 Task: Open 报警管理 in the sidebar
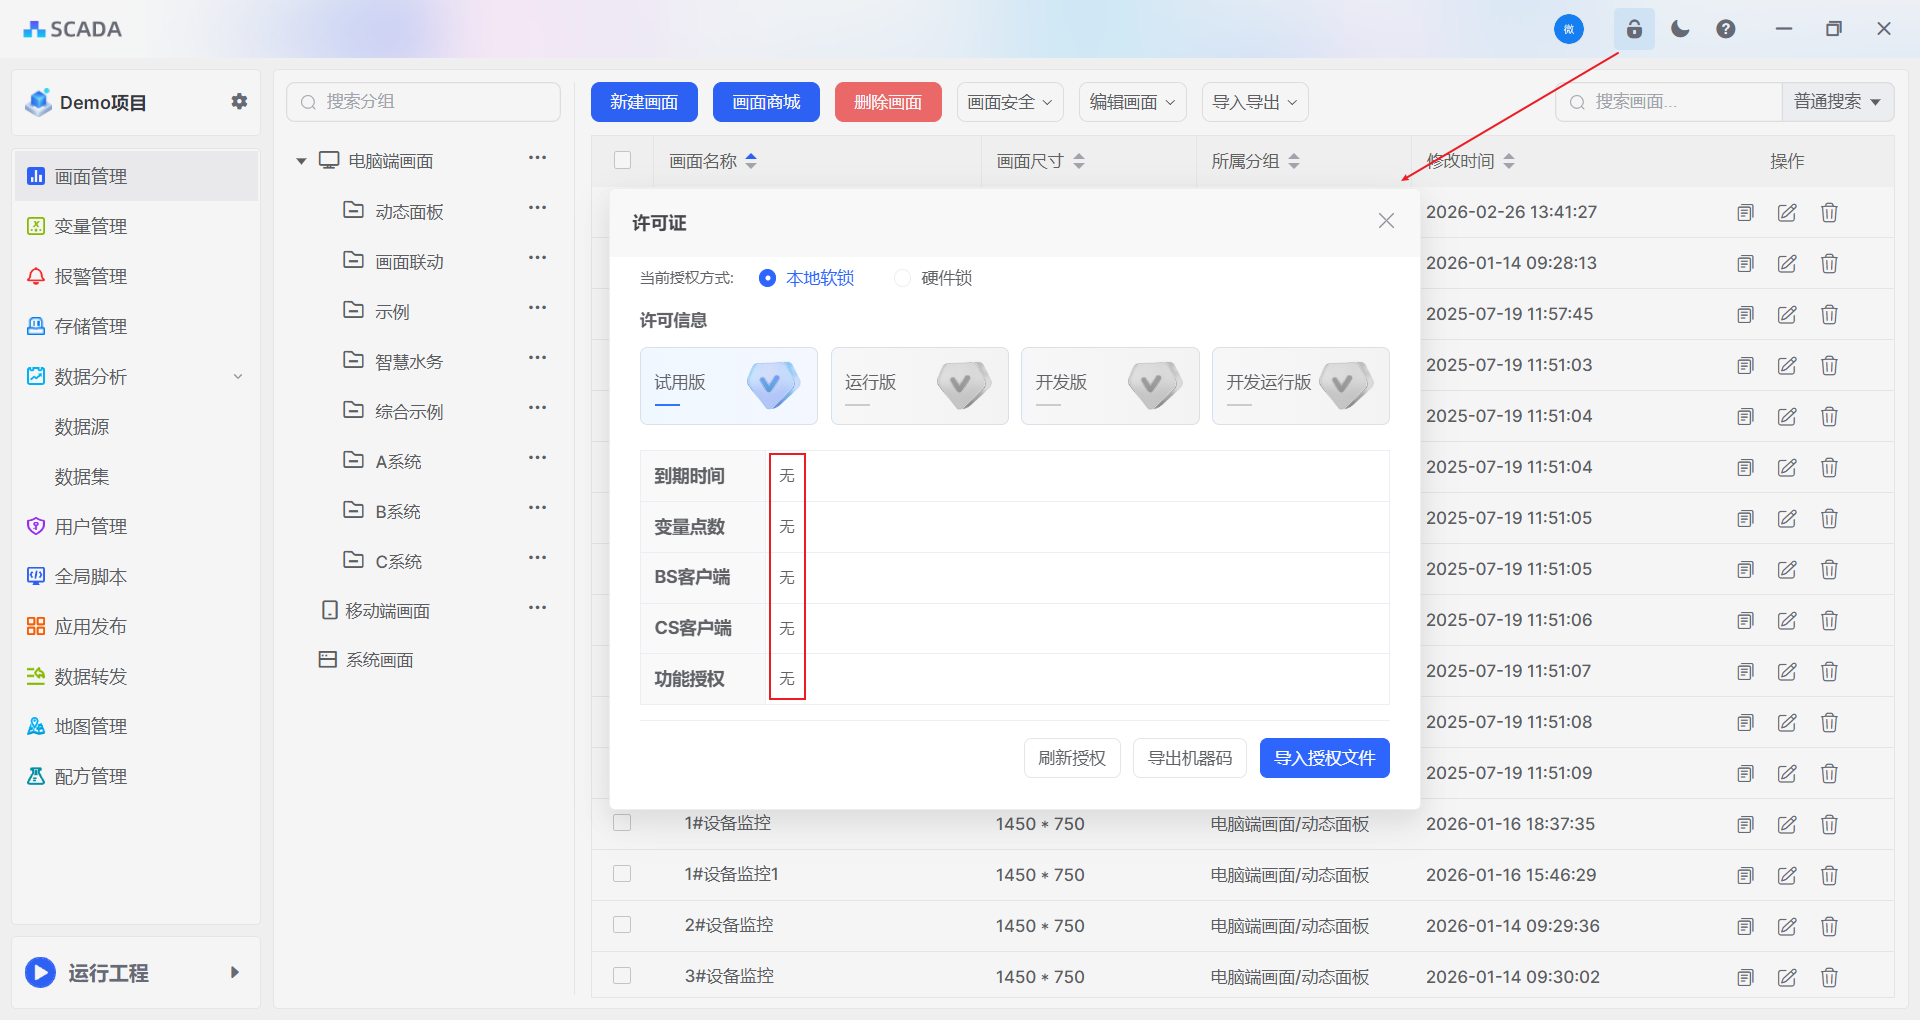click(x=90, y=276)
